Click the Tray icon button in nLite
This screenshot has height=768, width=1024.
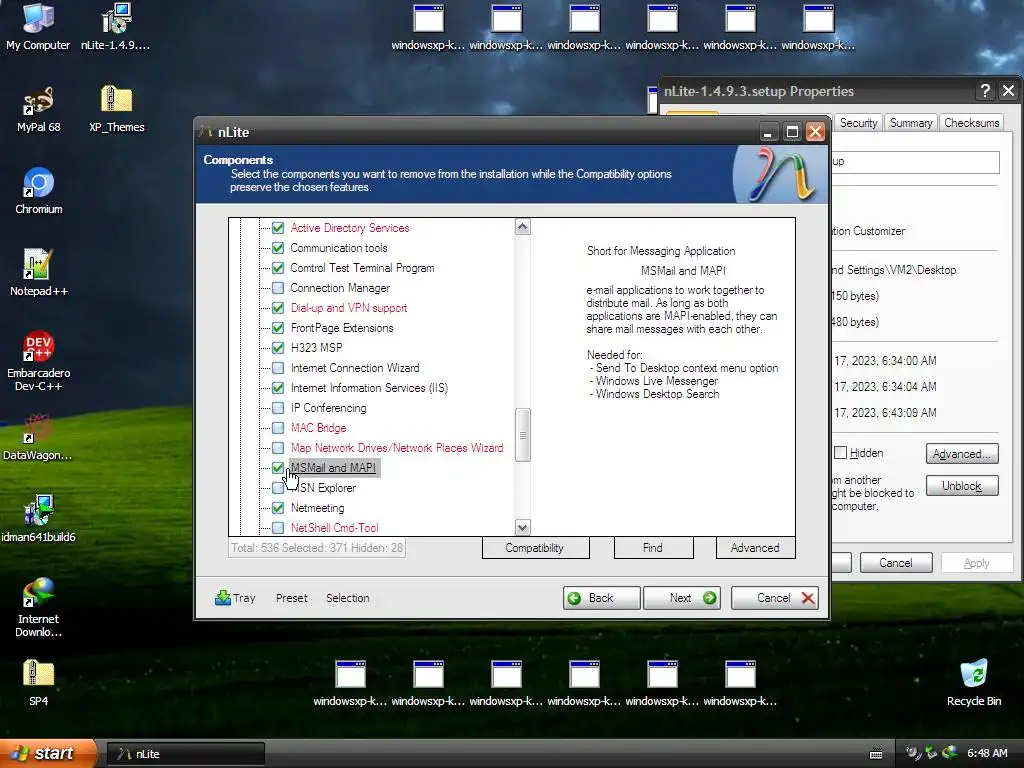(235, 598)
